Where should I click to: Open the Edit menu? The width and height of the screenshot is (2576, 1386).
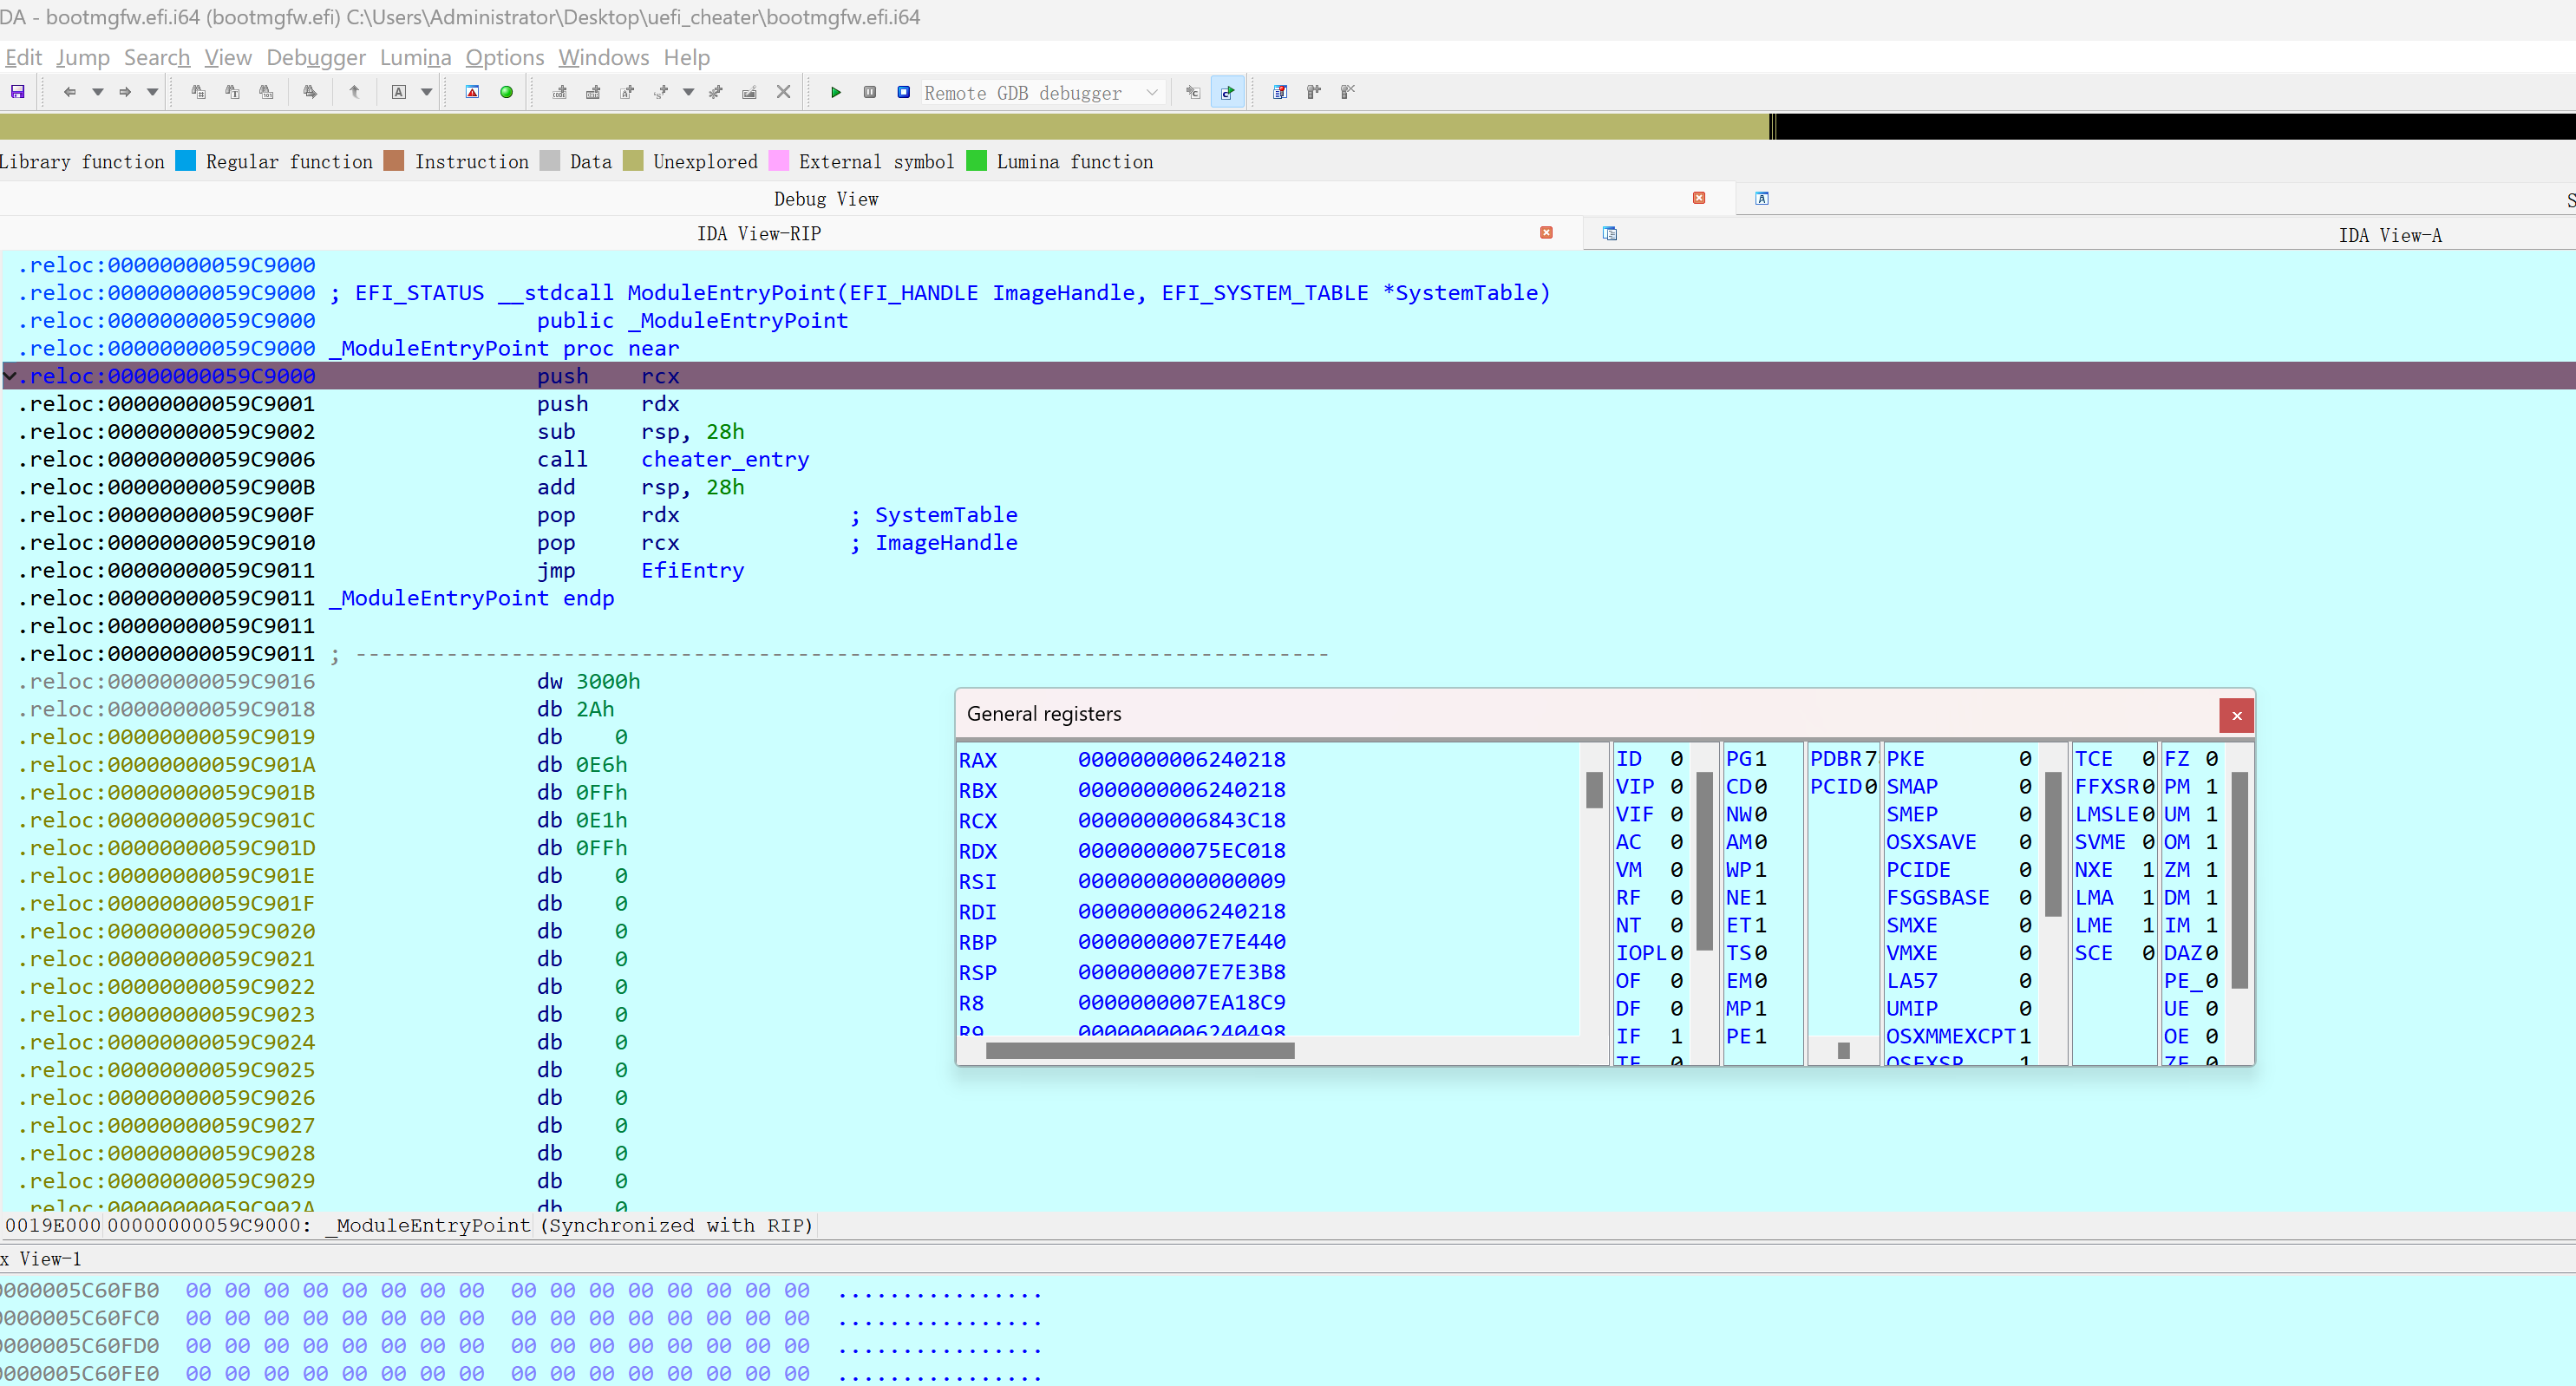[x=23, y=57]
